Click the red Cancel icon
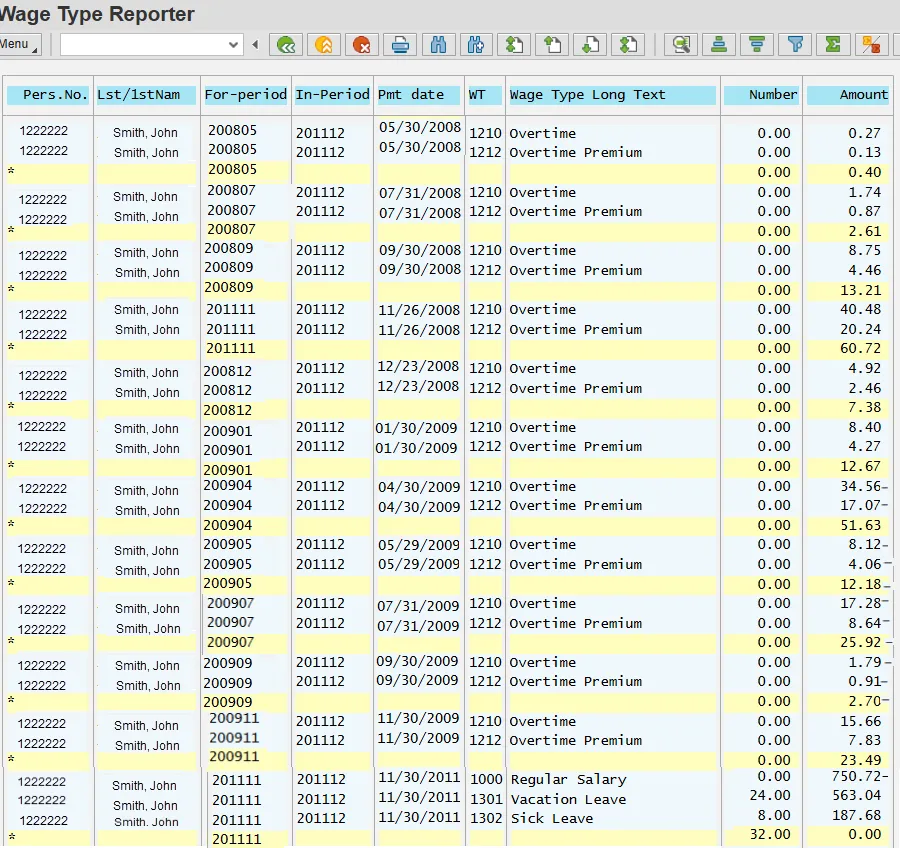The width and height of the screenshot is (900, 848). coord(361,45)
